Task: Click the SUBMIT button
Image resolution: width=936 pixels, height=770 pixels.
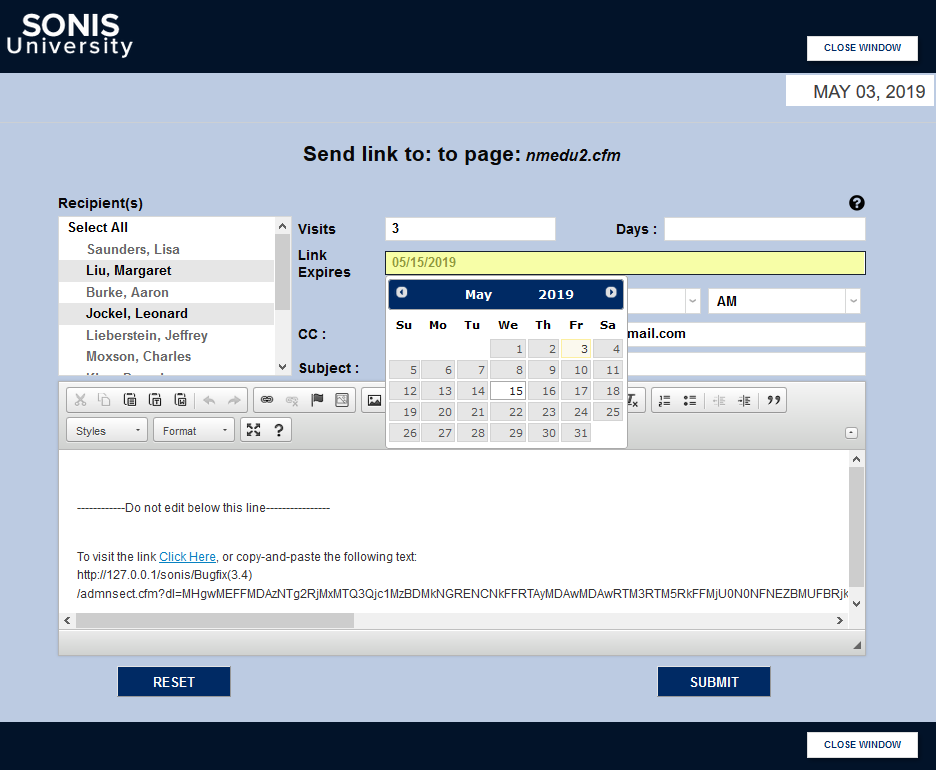Action: [714, 682]
